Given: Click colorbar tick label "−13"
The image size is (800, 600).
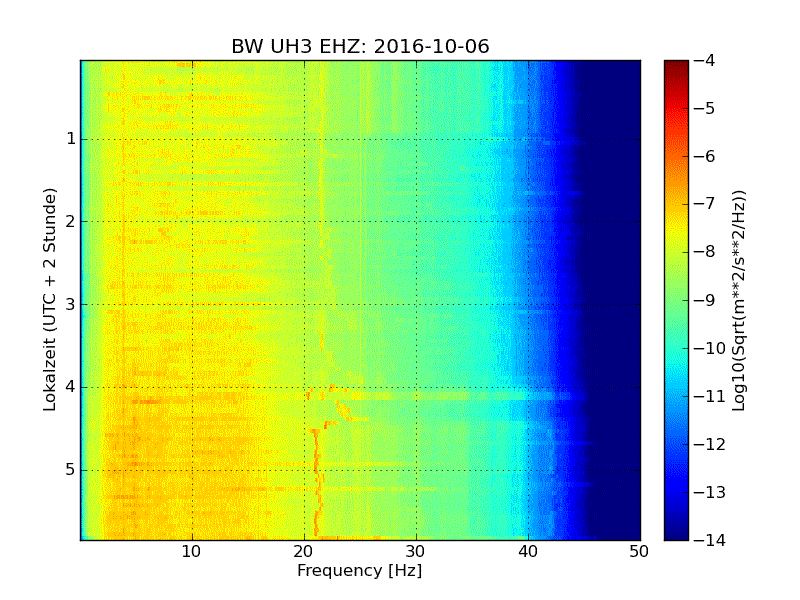Looking at the screenshot, I should pos(710,492).
